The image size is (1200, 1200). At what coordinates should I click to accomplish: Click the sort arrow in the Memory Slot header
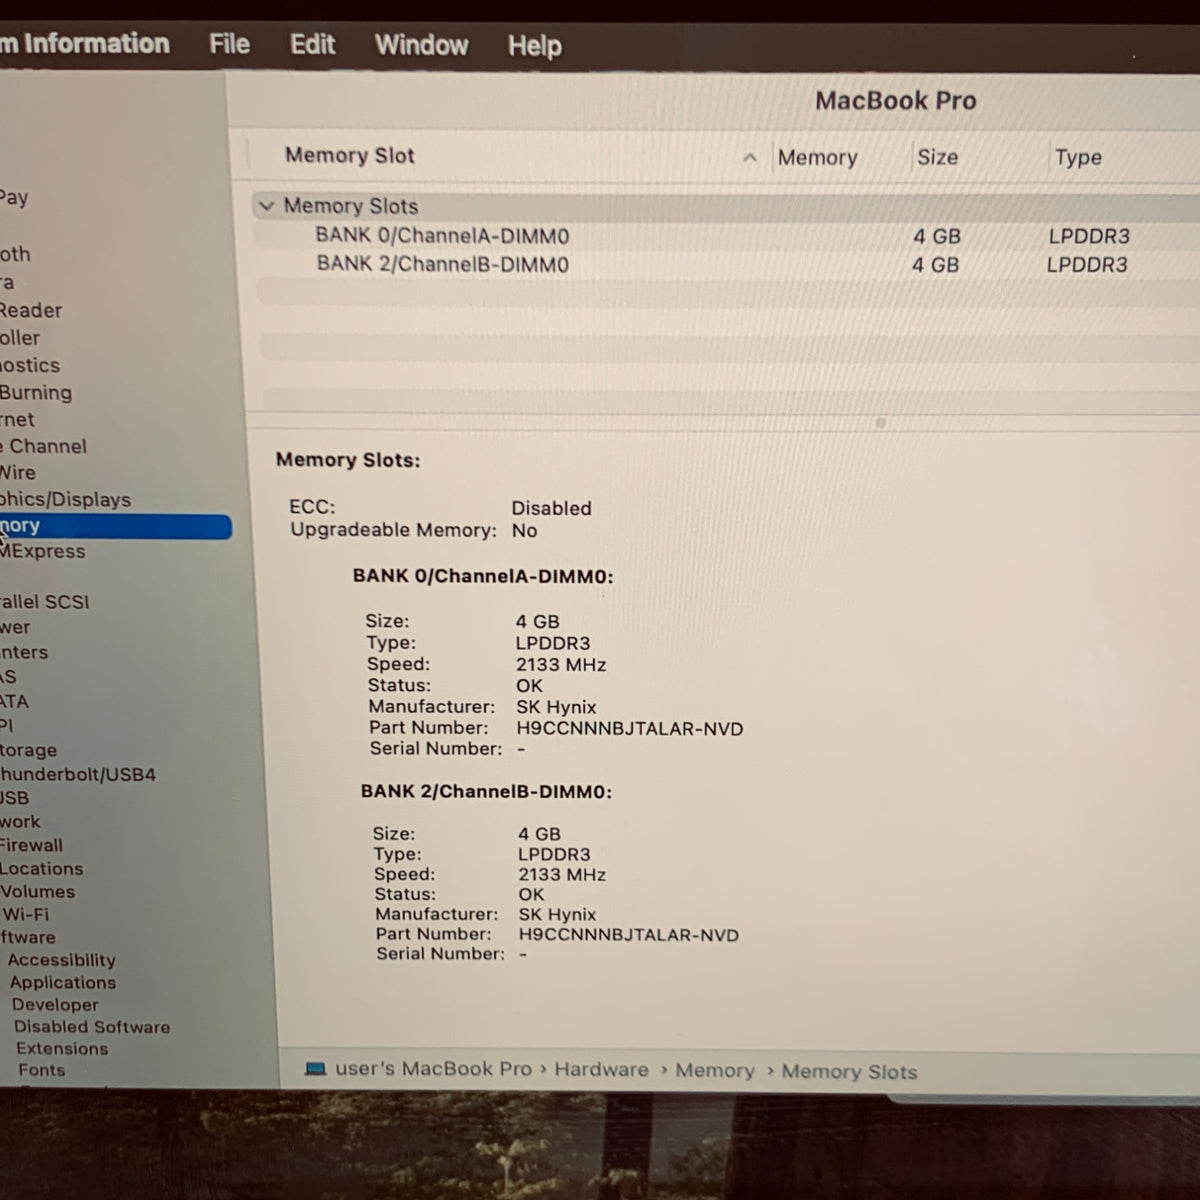click(x=750, y=158)
